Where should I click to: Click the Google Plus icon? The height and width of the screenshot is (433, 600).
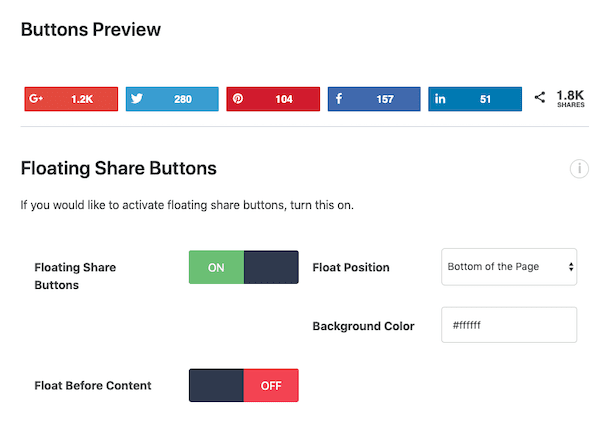click(x=36, y=99)
